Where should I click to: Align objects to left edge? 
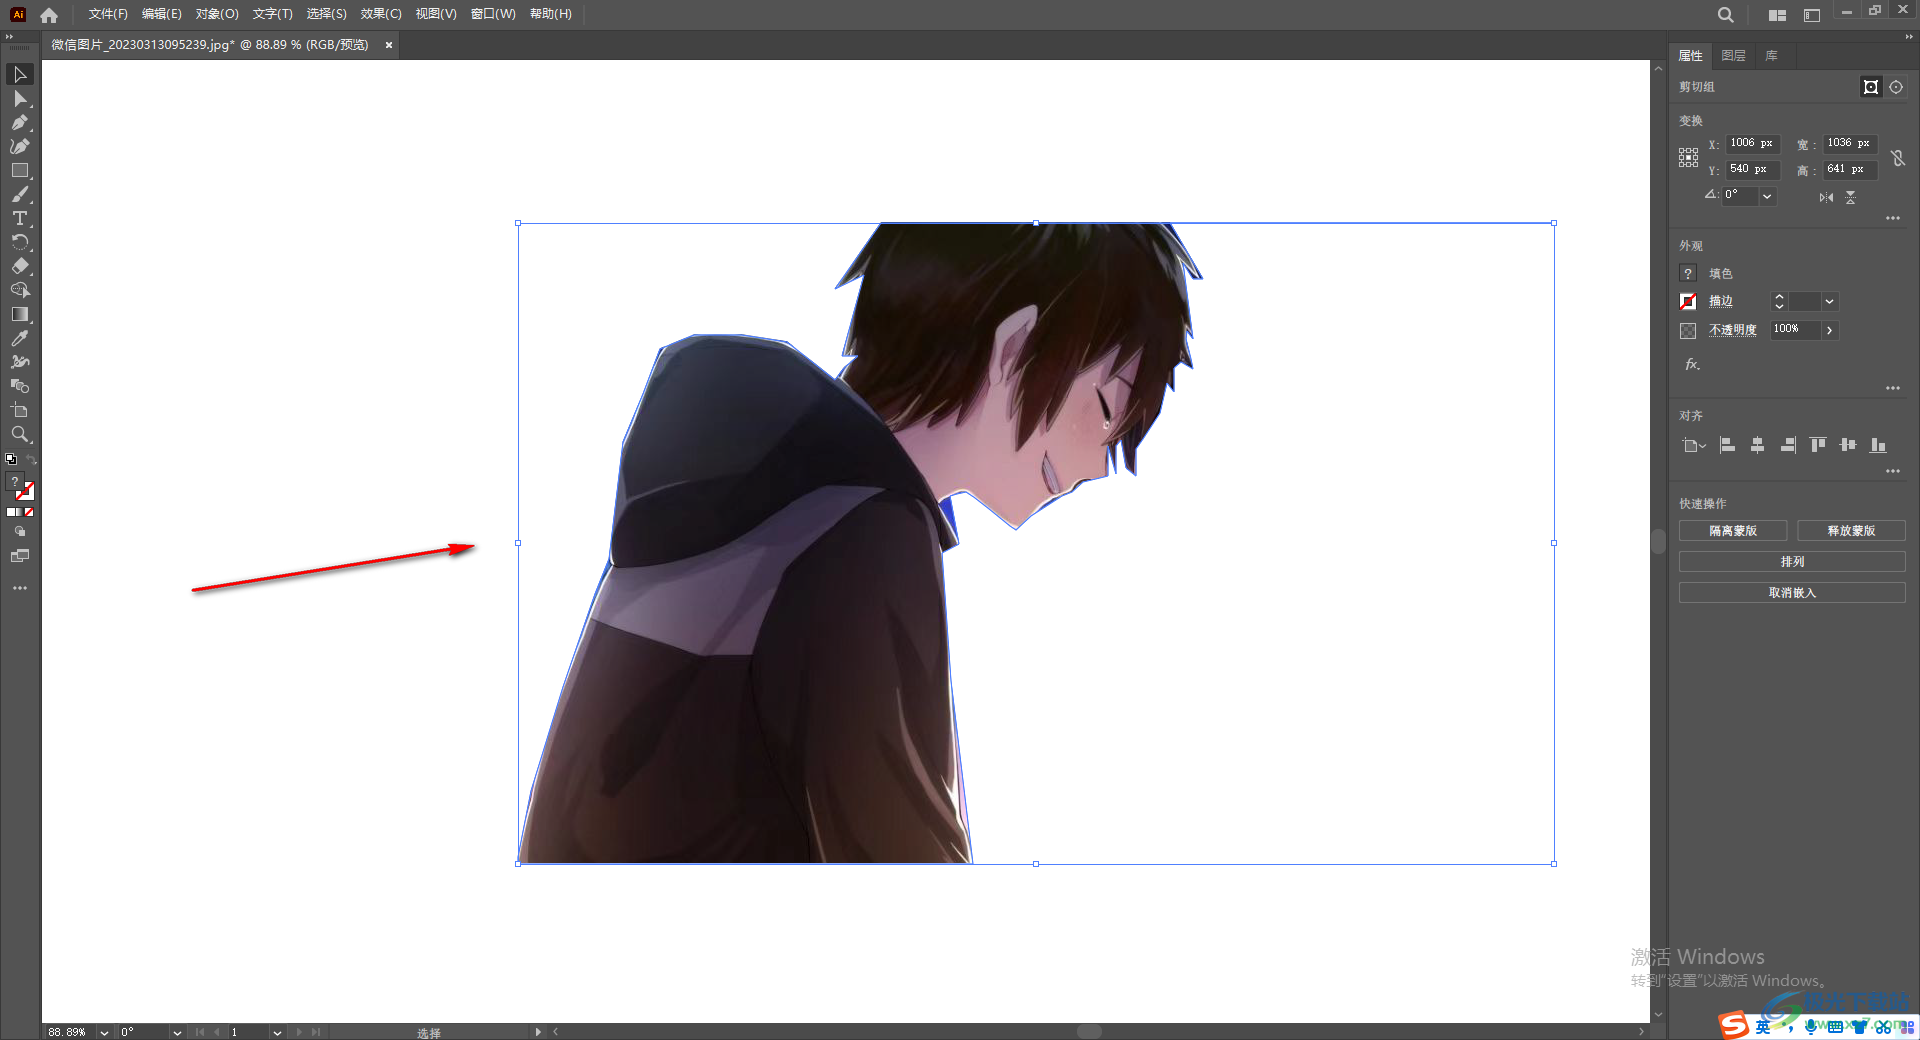[1727, 445]
